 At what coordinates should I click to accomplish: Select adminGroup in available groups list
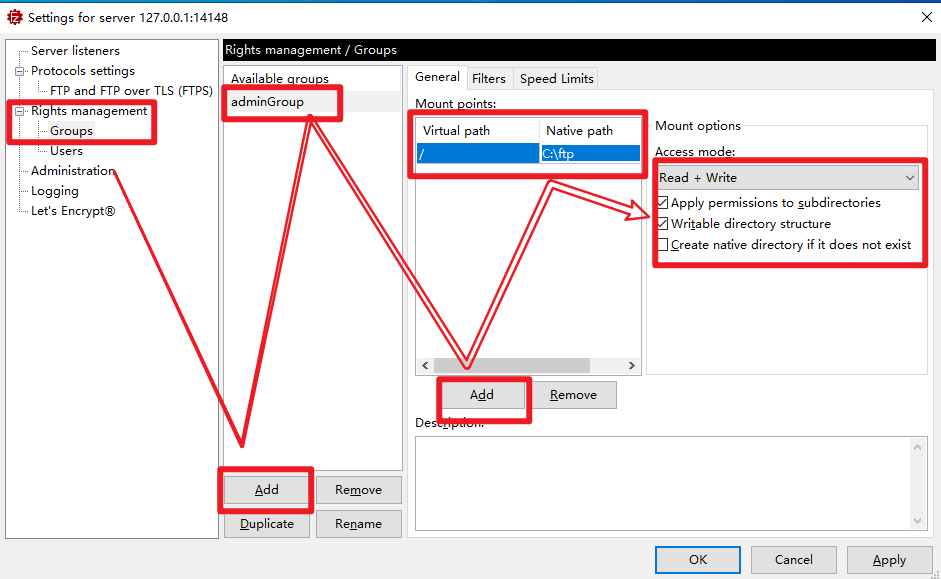tap(267, 101)
